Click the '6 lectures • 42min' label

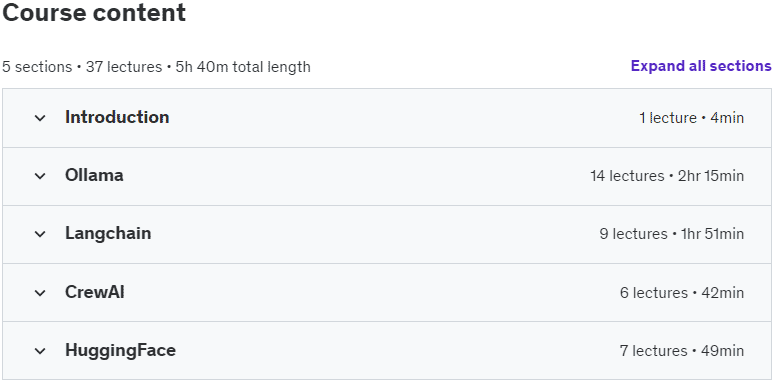pyautogui.click(x=682, y=293)
